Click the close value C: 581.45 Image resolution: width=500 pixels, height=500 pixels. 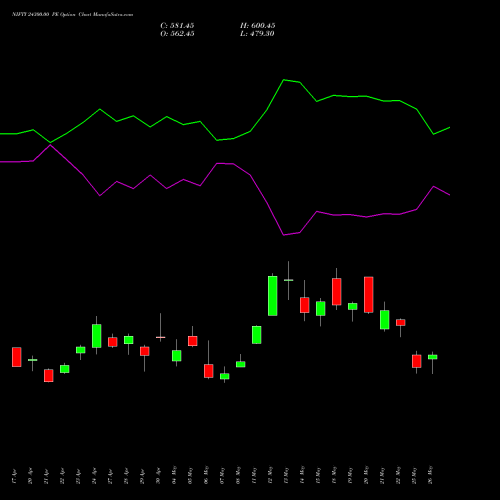[x=177, y=26]
